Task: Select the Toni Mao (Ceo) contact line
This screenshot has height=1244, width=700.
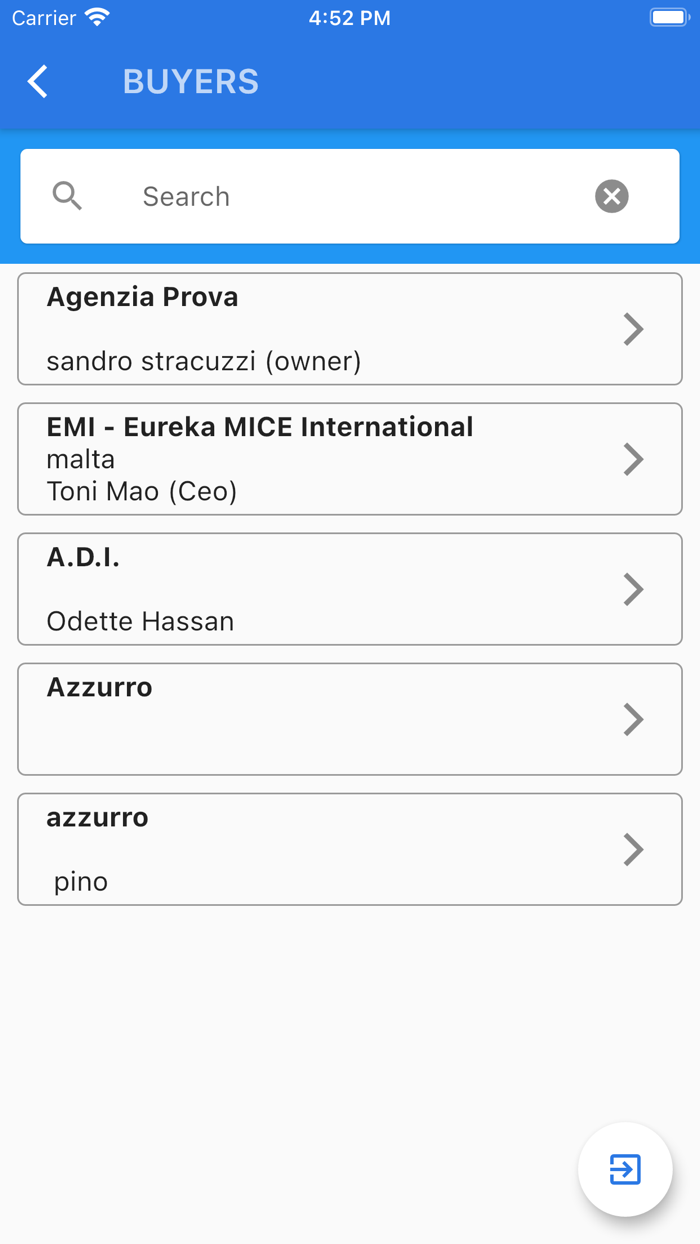Action: pos(141,491)
